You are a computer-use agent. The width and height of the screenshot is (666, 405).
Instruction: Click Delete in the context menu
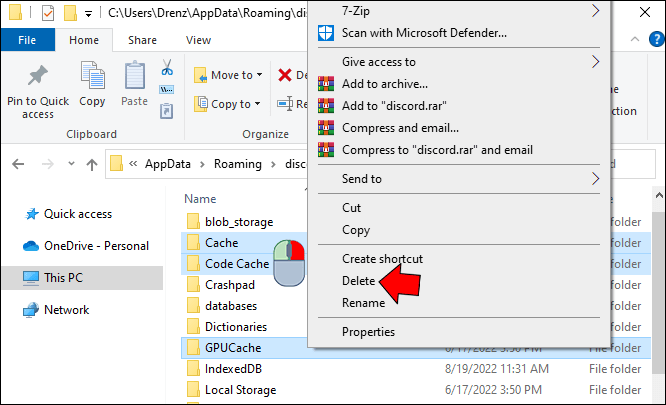(x=358, y=281)
